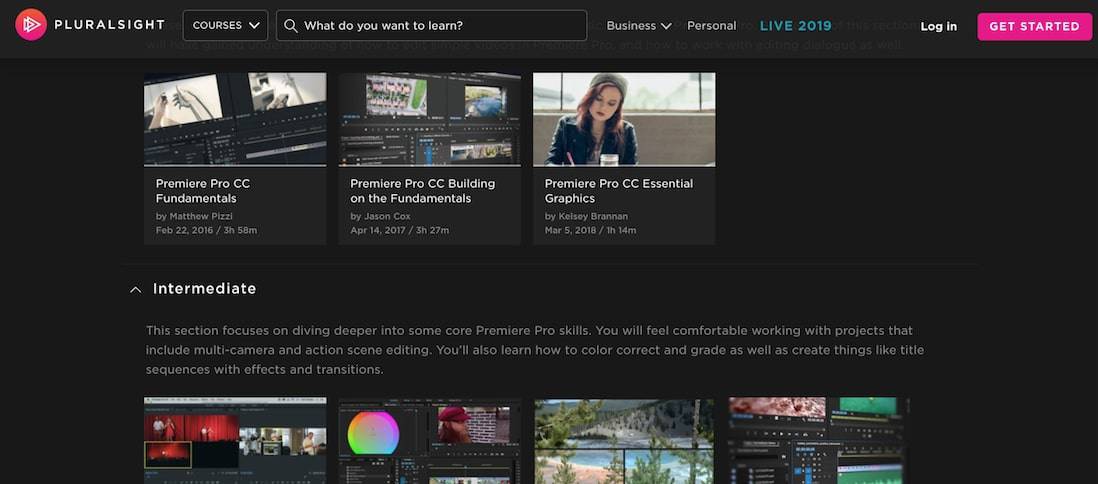Screen dimensions: 1098x484
Task: Open the multi-camera stage course thumbnail
Action: [x=235, y=441]
